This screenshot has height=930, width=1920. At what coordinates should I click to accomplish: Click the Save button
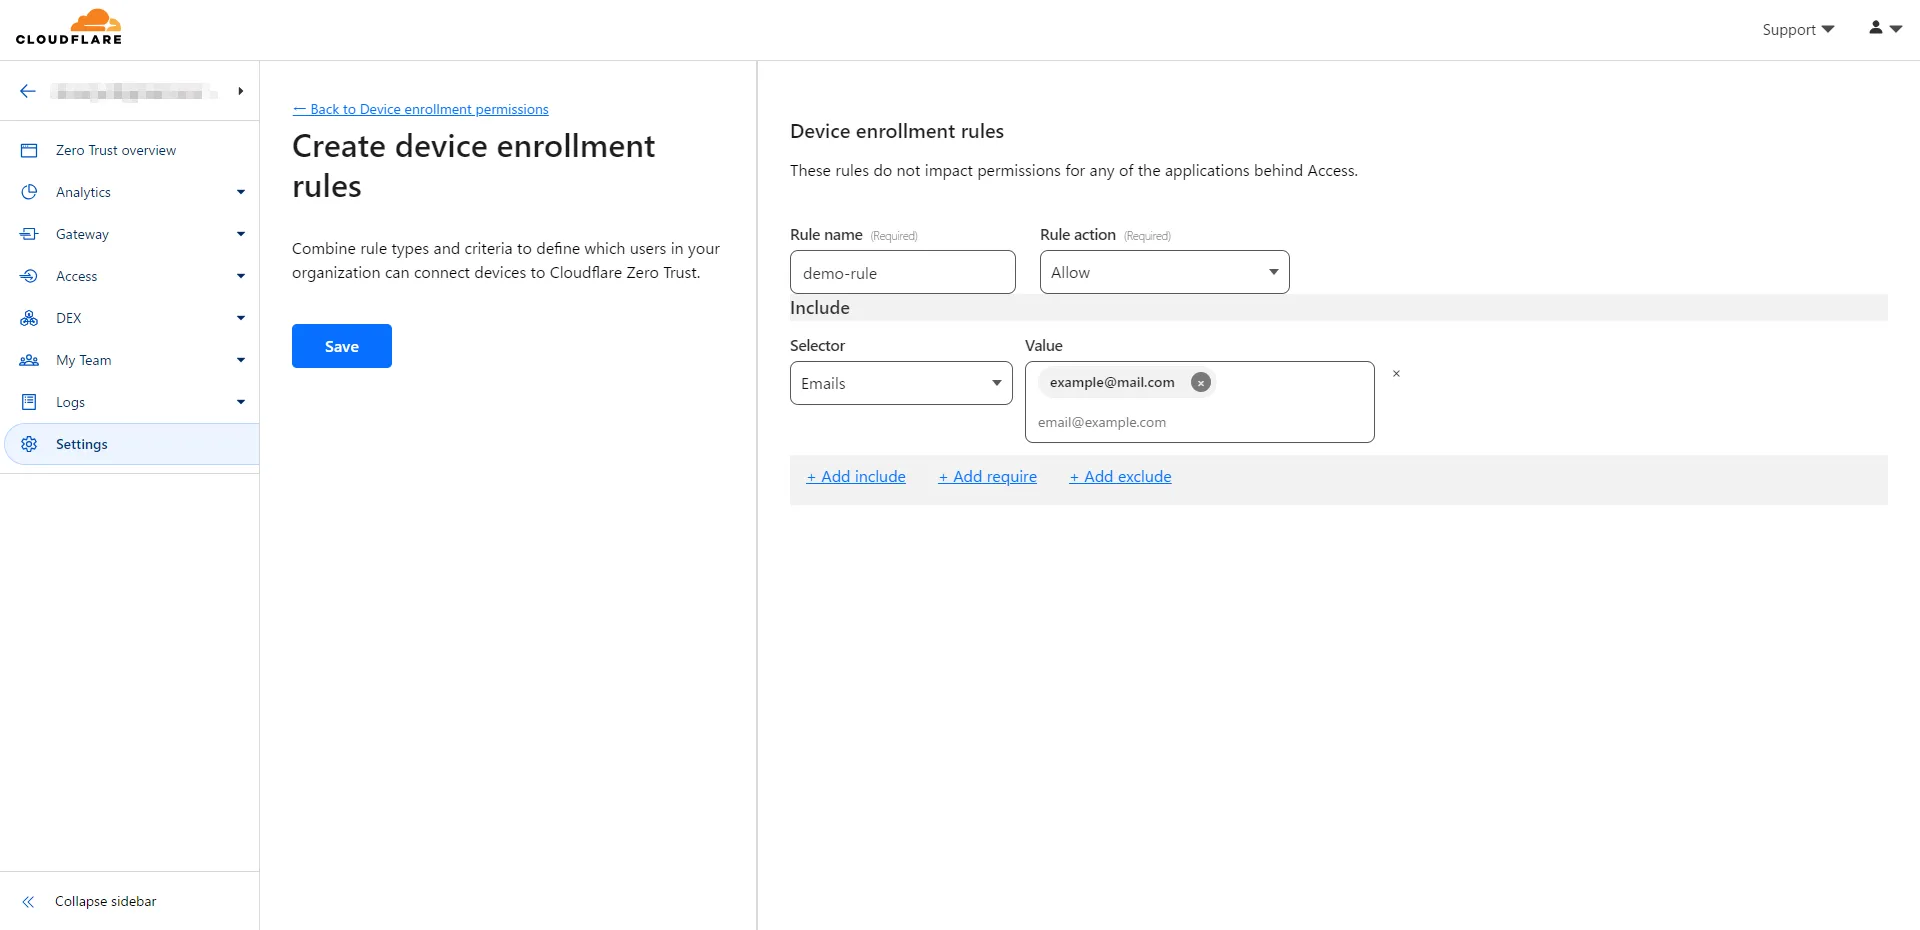coord(342,346)
